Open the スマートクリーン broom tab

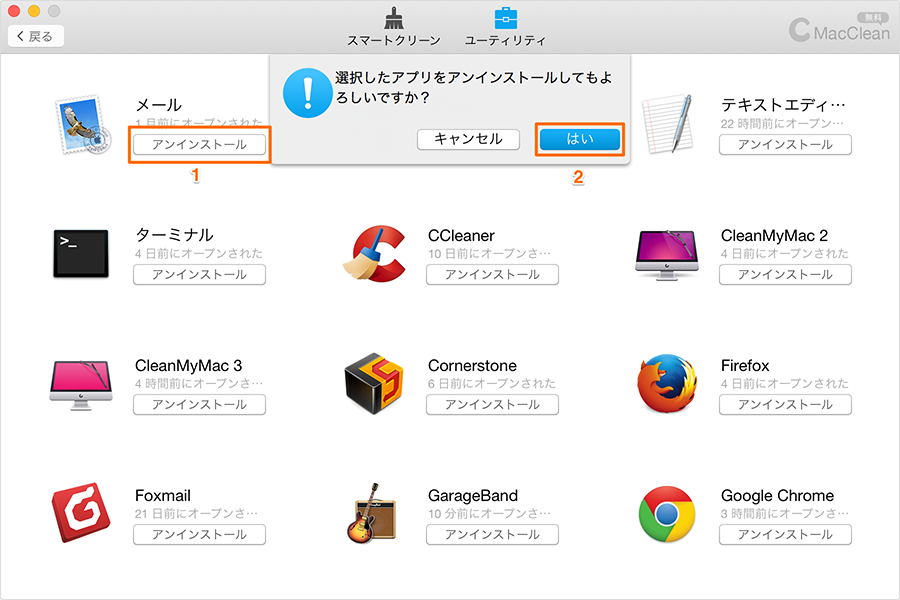(394, 27)
